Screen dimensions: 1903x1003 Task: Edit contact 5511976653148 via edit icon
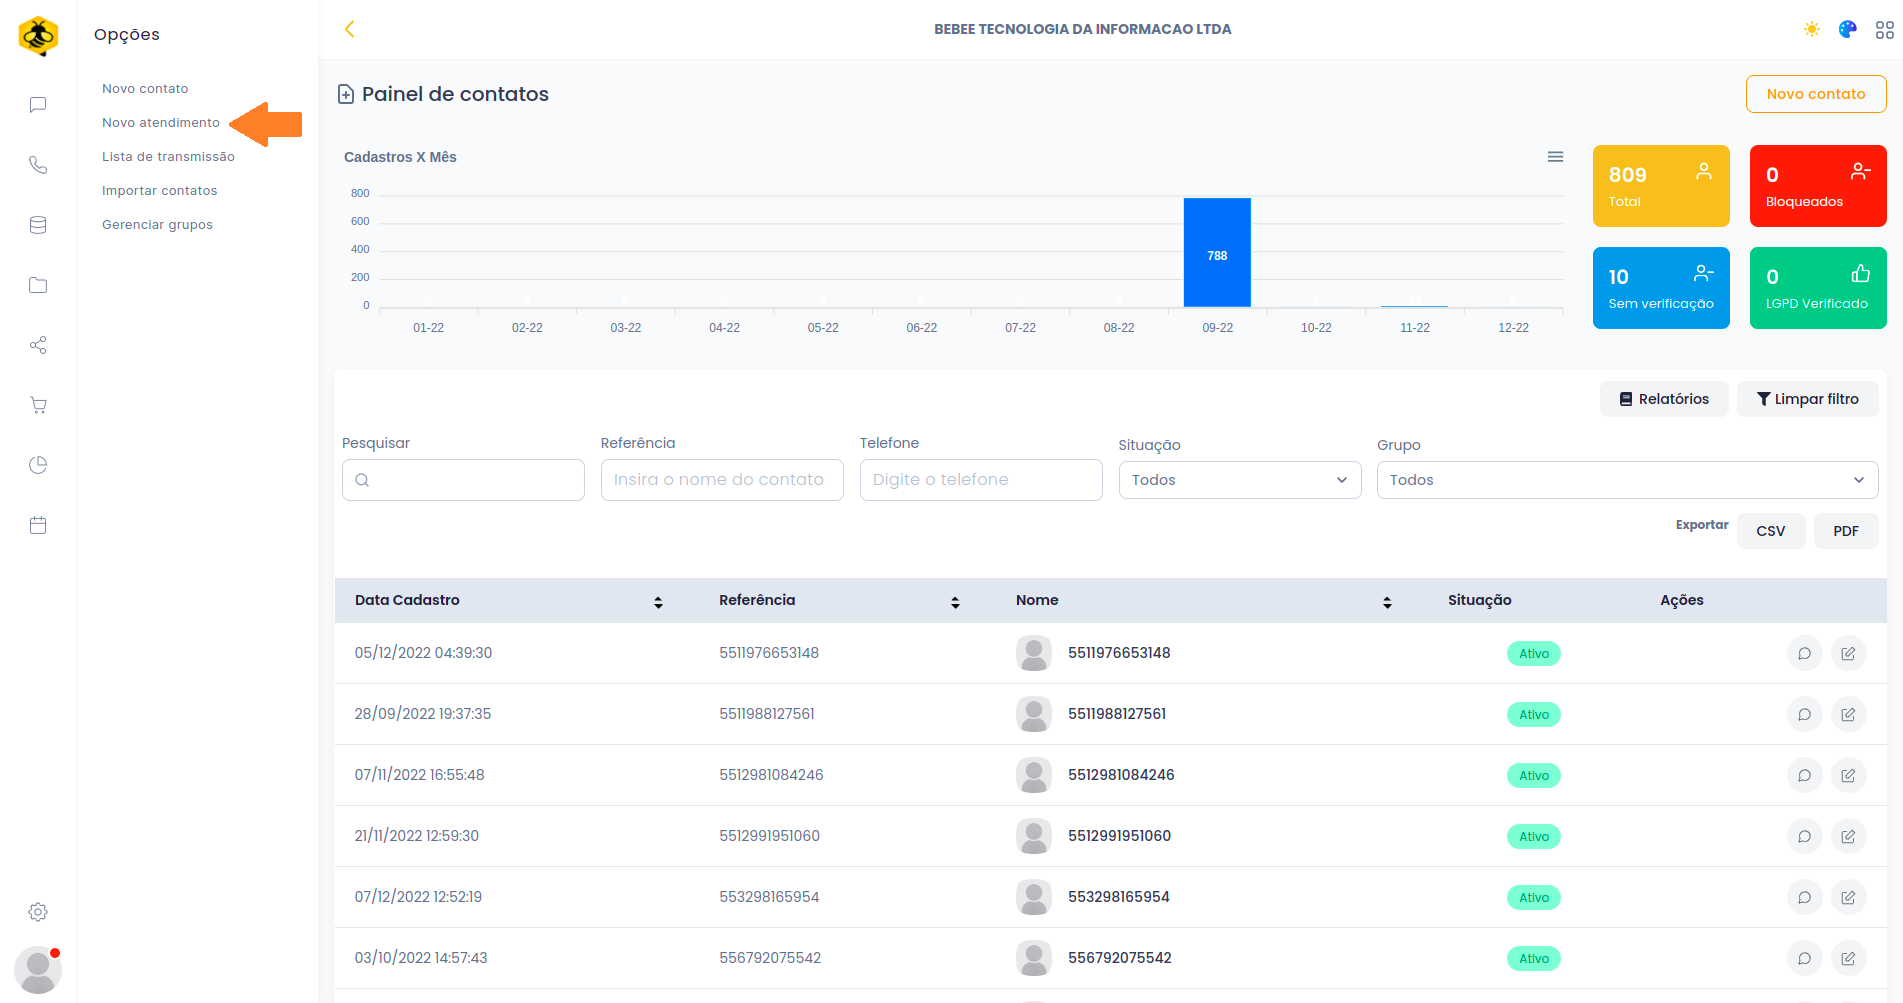[1848, 654]
